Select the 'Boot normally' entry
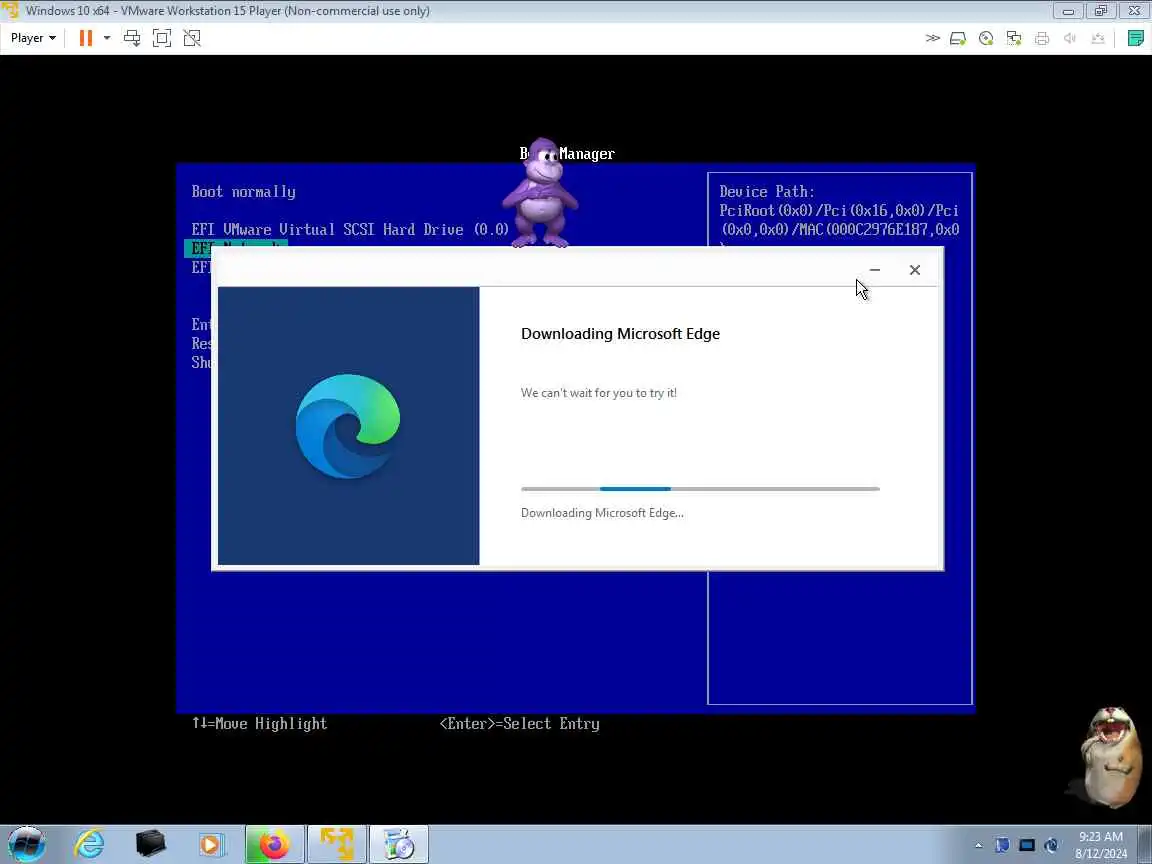Screen dimensions: 1152x864 pyautogui.click(x=243, y=192)
